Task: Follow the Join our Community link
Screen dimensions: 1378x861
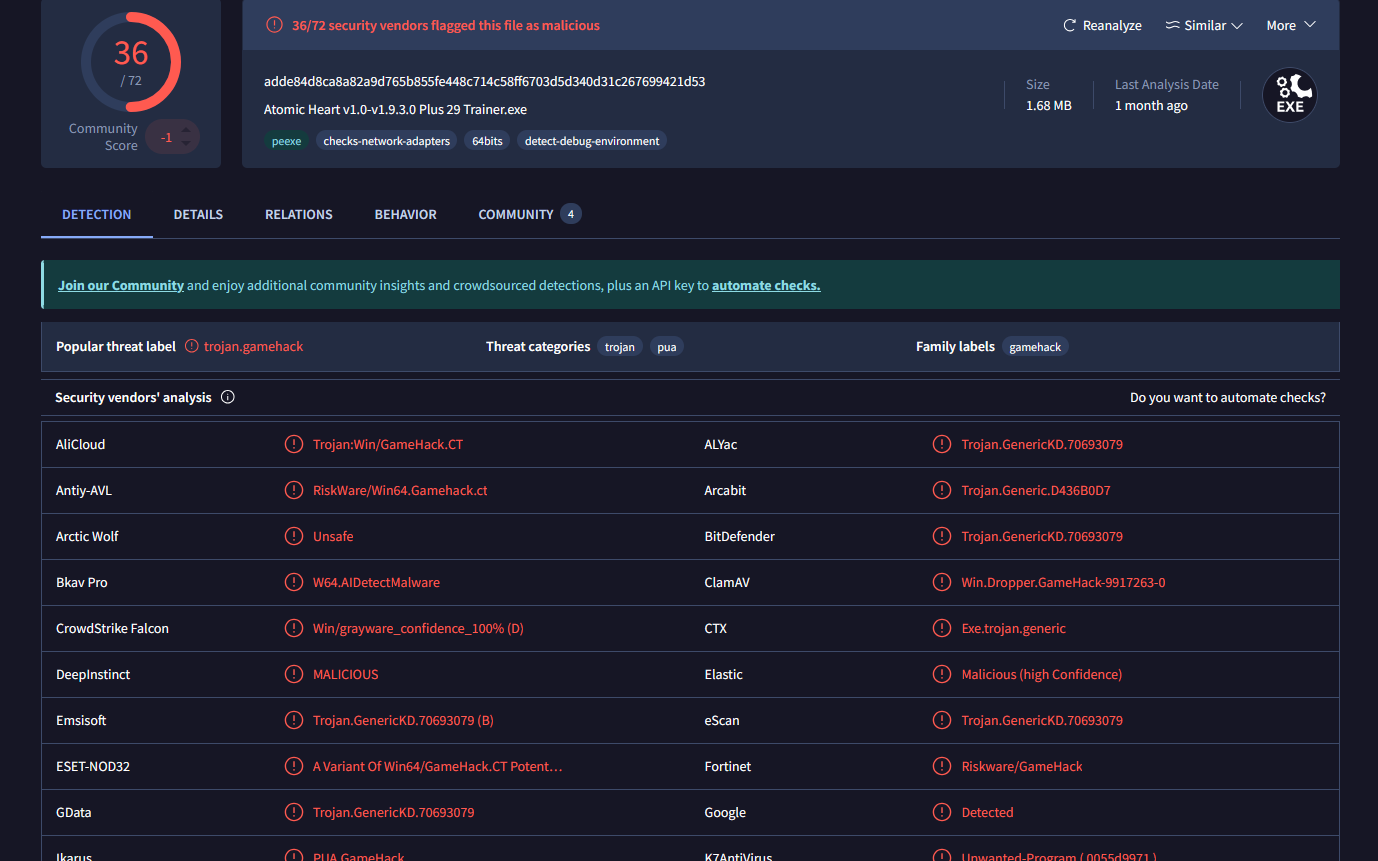Action: click(x=121, y=286)
